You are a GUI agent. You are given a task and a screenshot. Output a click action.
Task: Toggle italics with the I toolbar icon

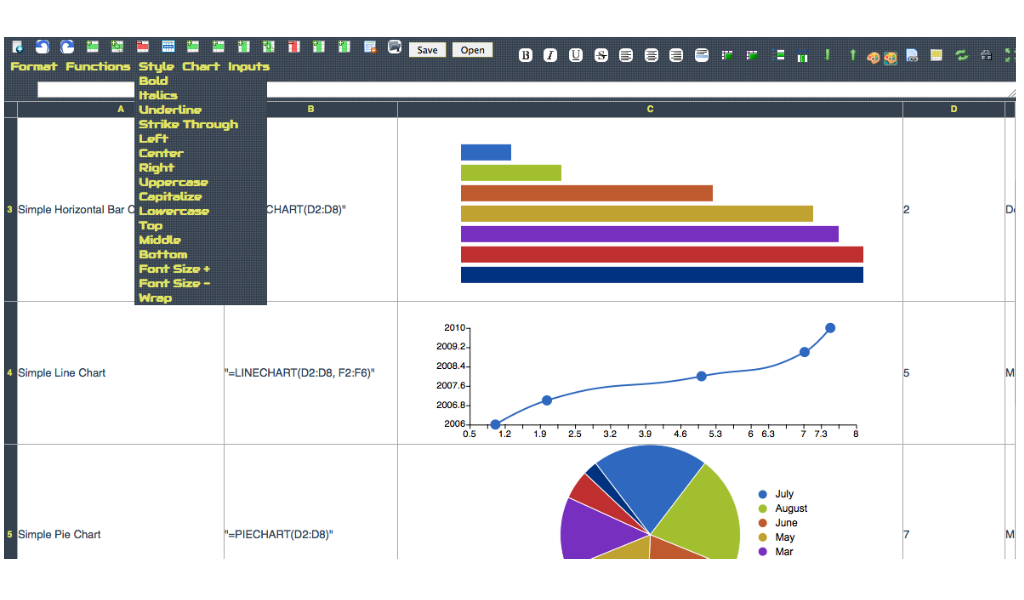[551, 55]
